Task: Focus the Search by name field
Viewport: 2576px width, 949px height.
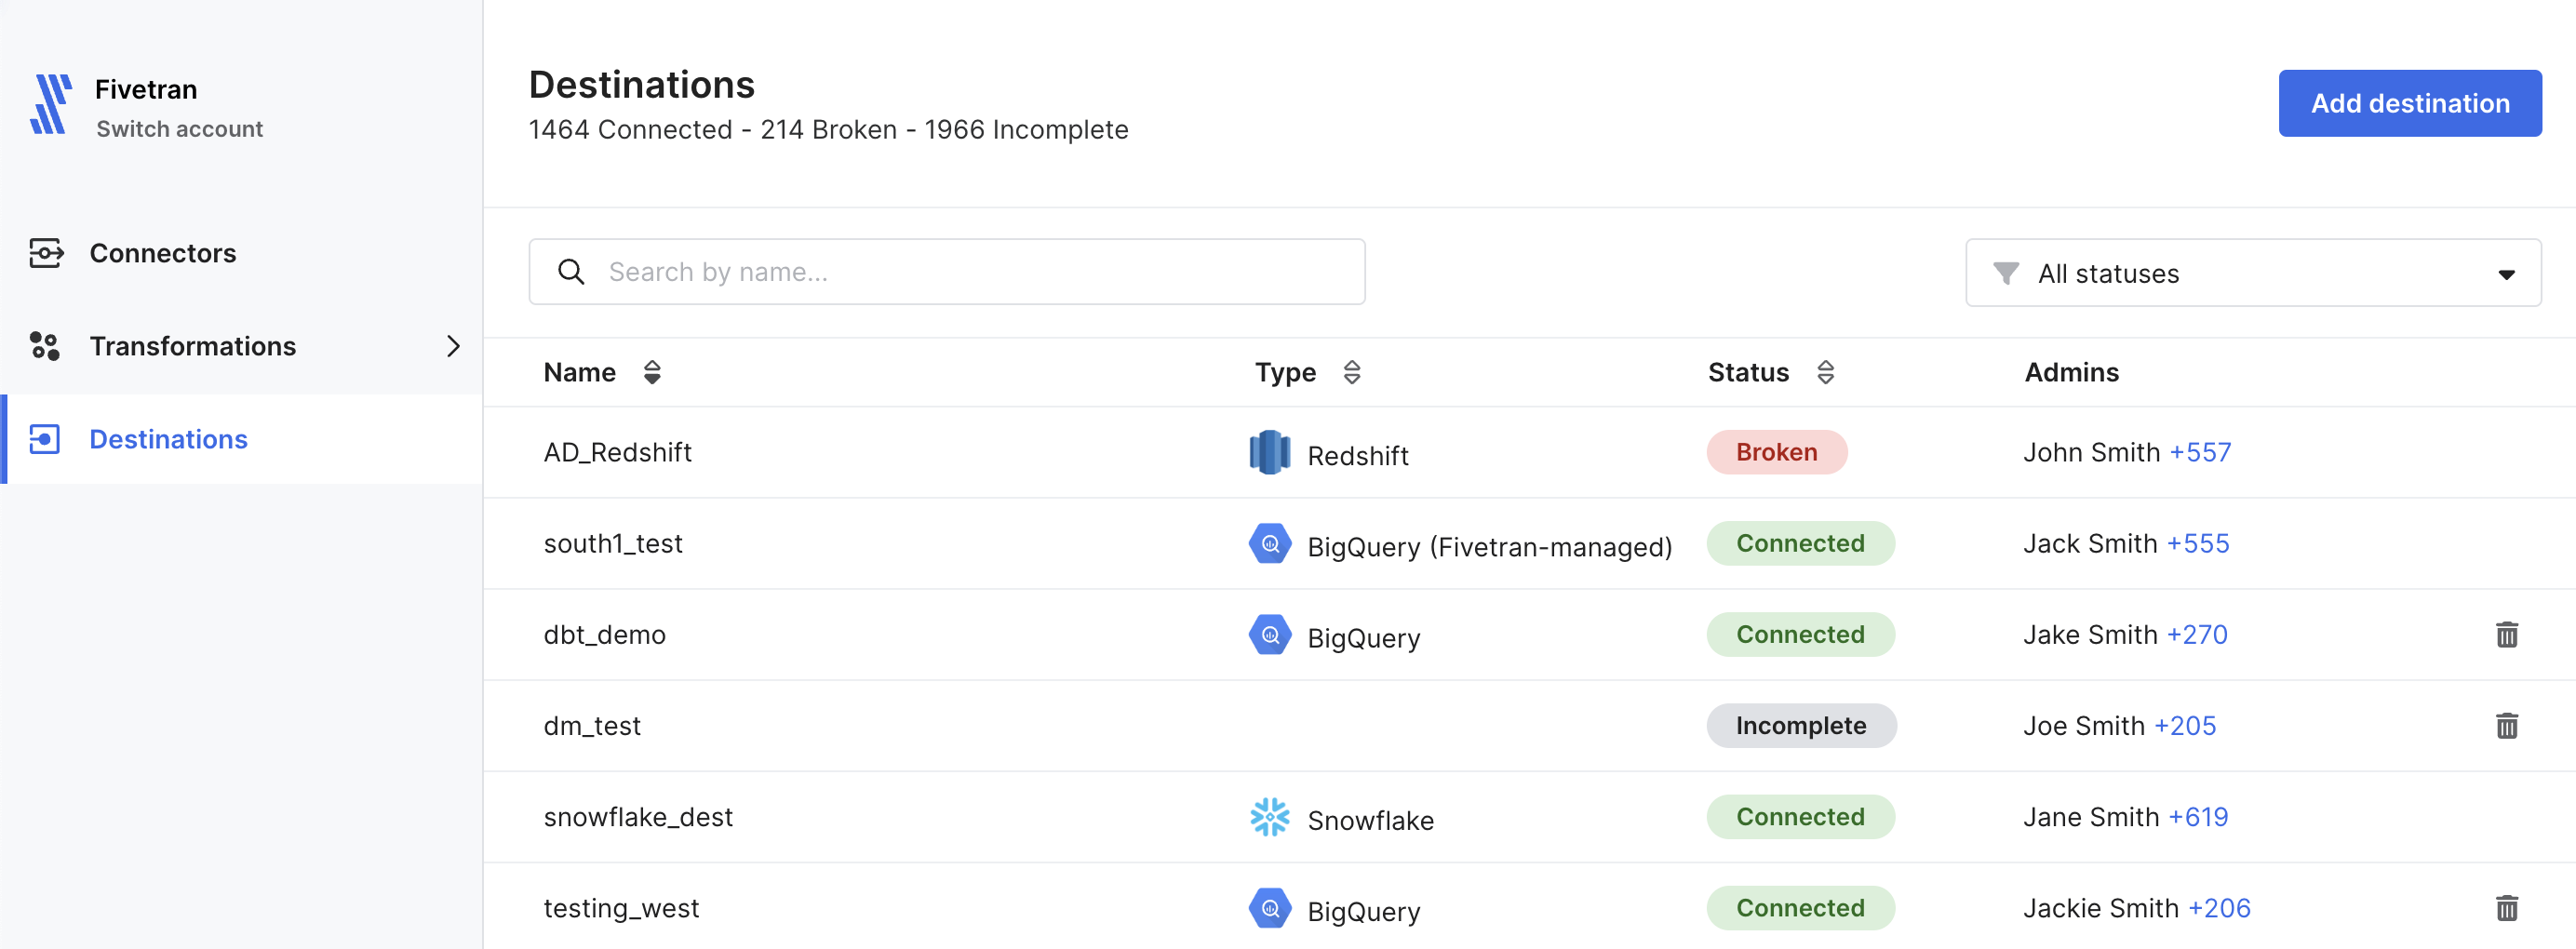Action: [x=946, y=272]
